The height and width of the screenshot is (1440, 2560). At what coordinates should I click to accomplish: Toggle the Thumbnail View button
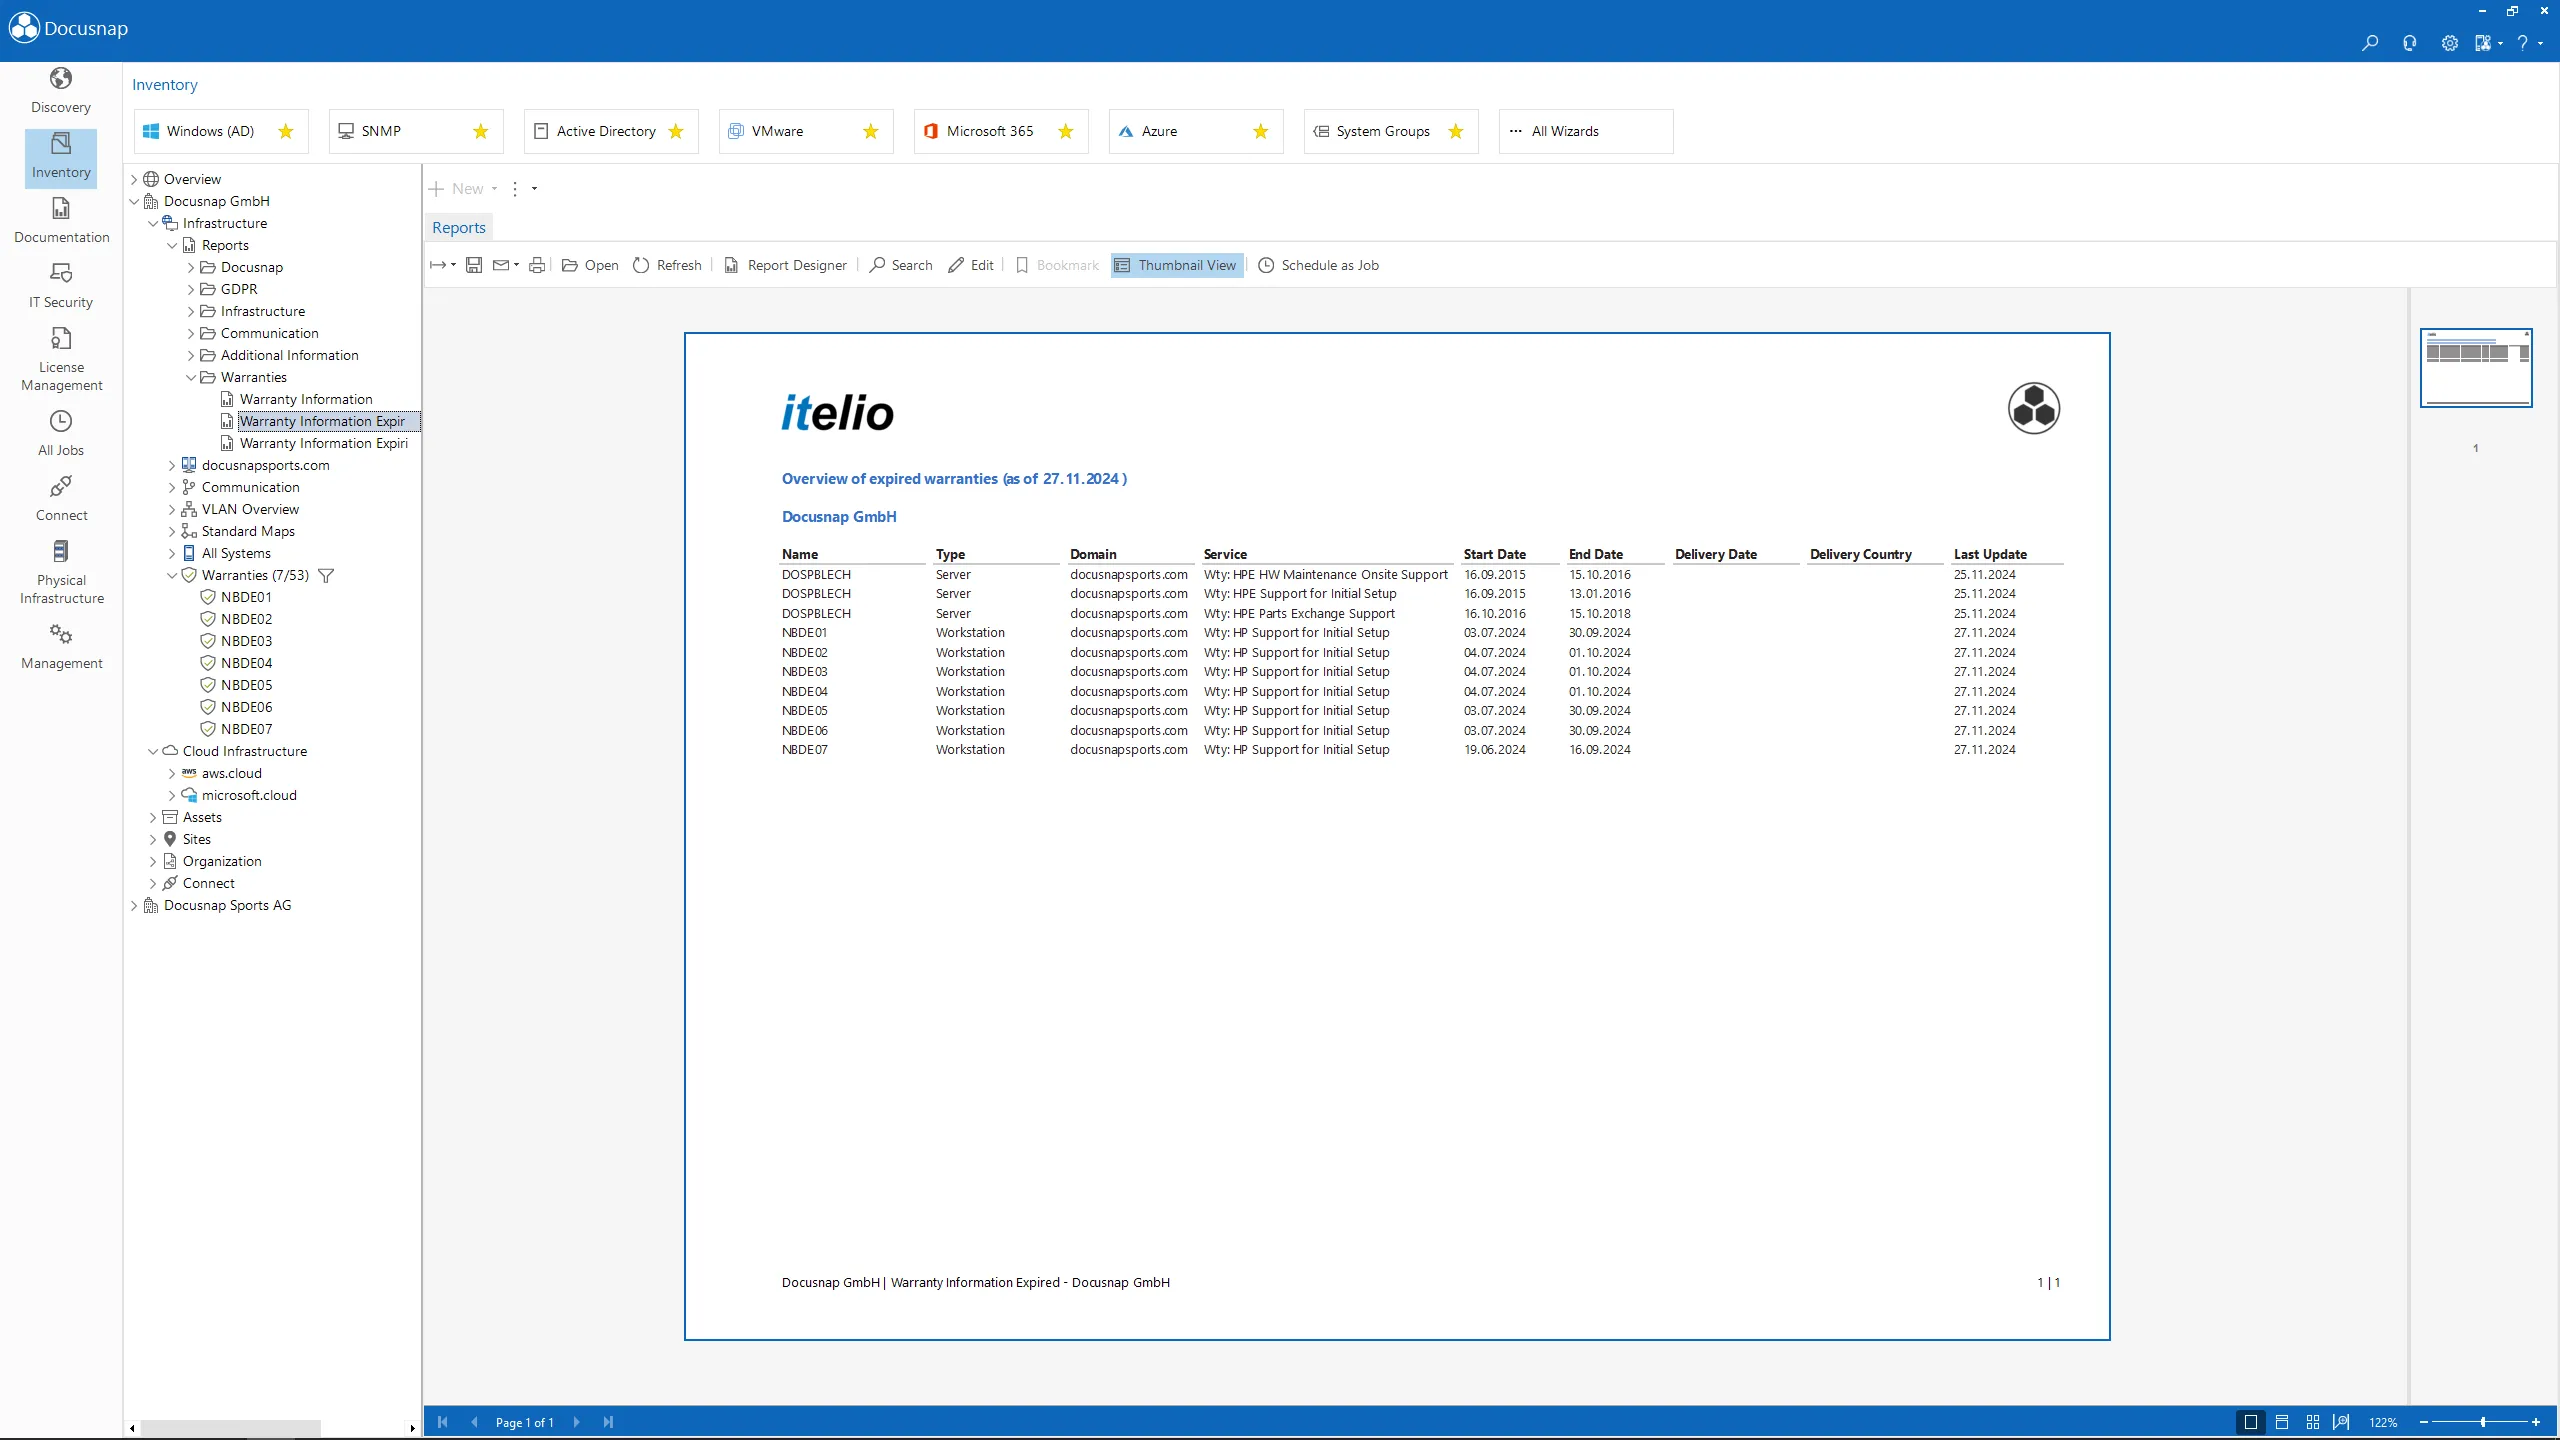click(1176, 265)
